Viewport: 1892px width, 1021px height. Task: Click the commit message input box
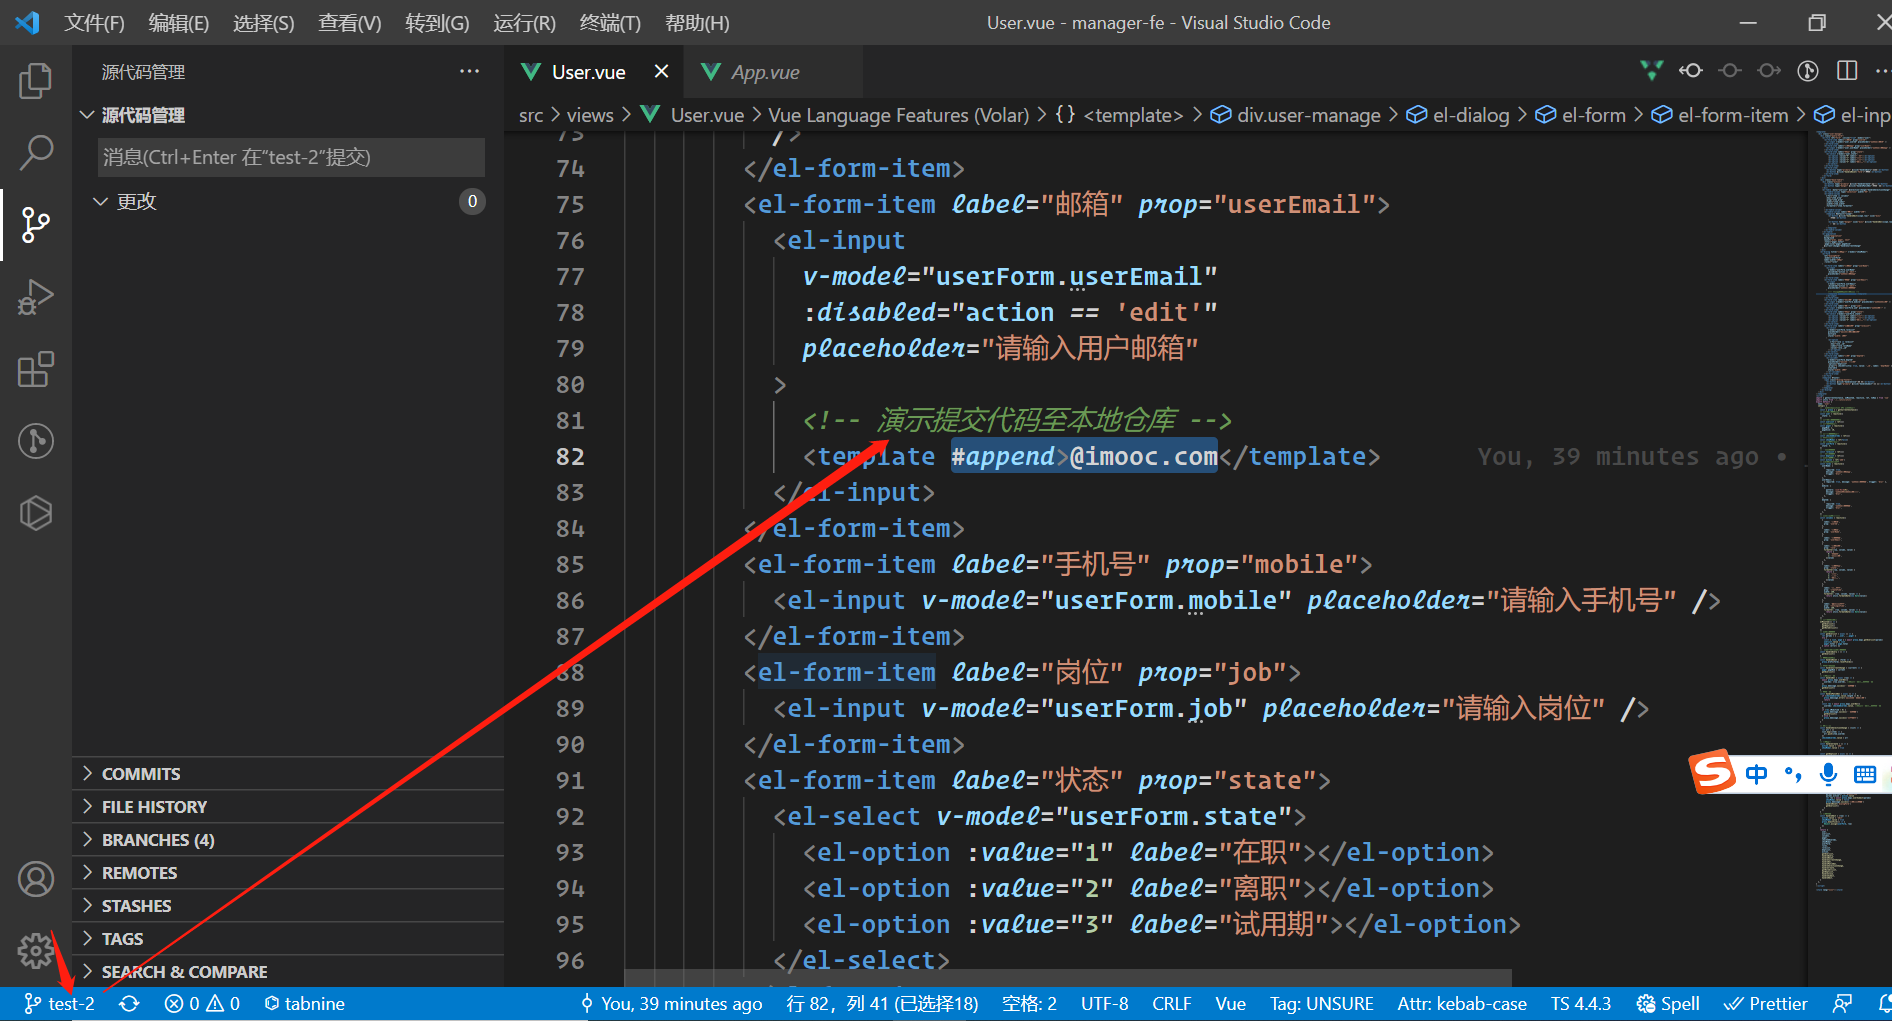291,157
